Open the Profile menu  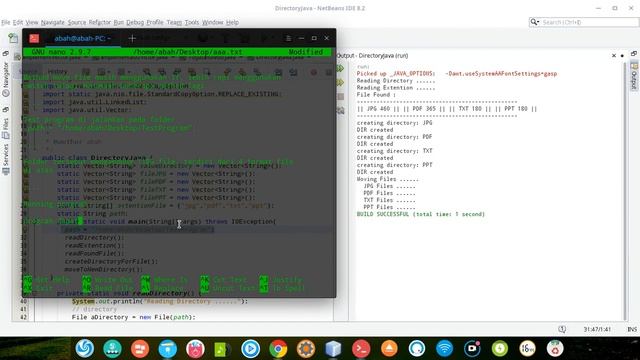click(x=155, y=22)
